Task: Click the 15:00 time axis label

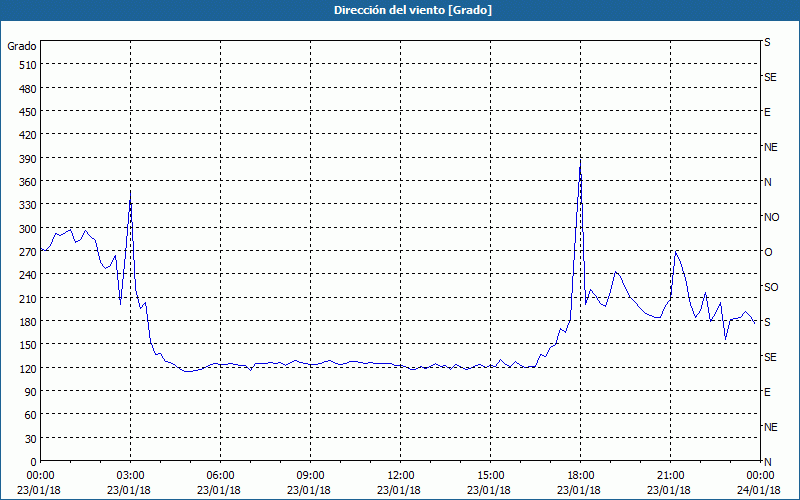Action: point(489,476)
